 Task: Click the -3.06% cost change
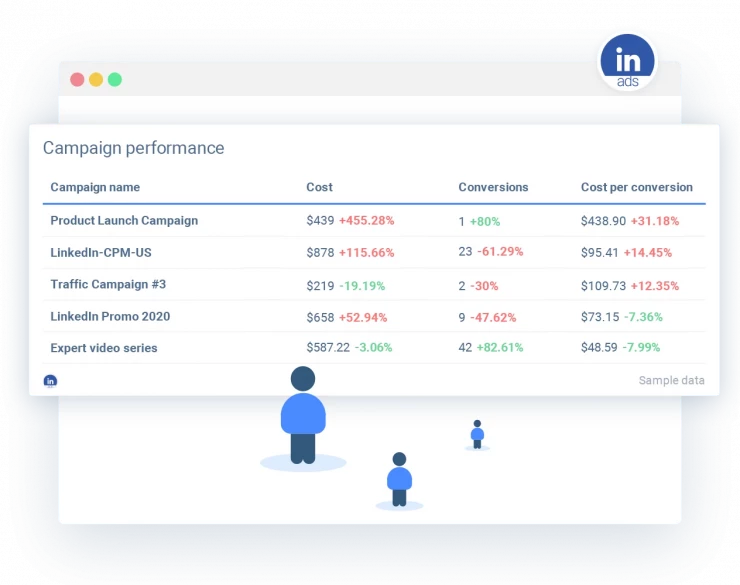coord(373,348)
